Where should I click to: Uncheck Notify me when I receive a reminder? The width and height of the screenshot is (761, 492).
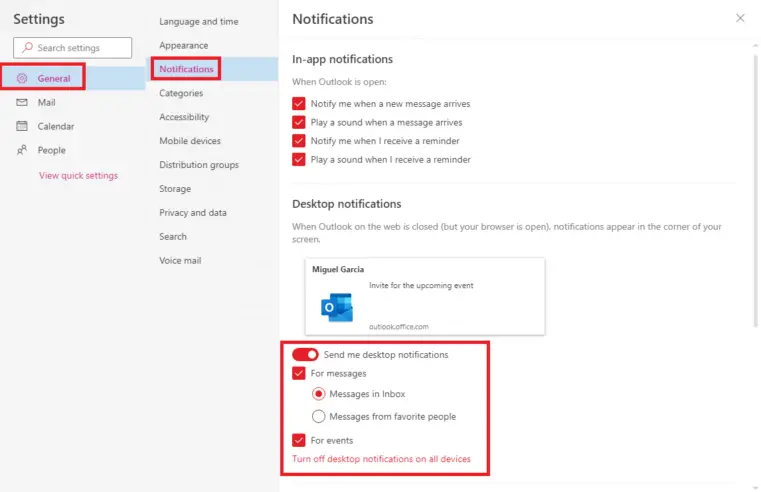[298, 141]
